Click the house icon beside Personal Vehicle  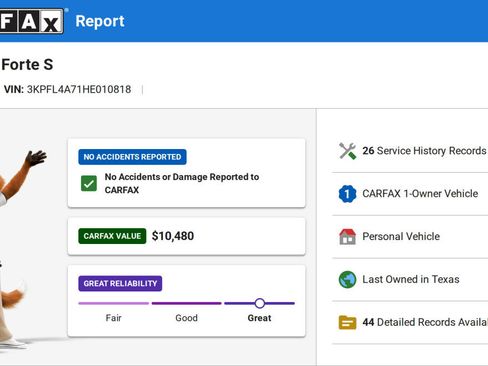tap(347, 237)
